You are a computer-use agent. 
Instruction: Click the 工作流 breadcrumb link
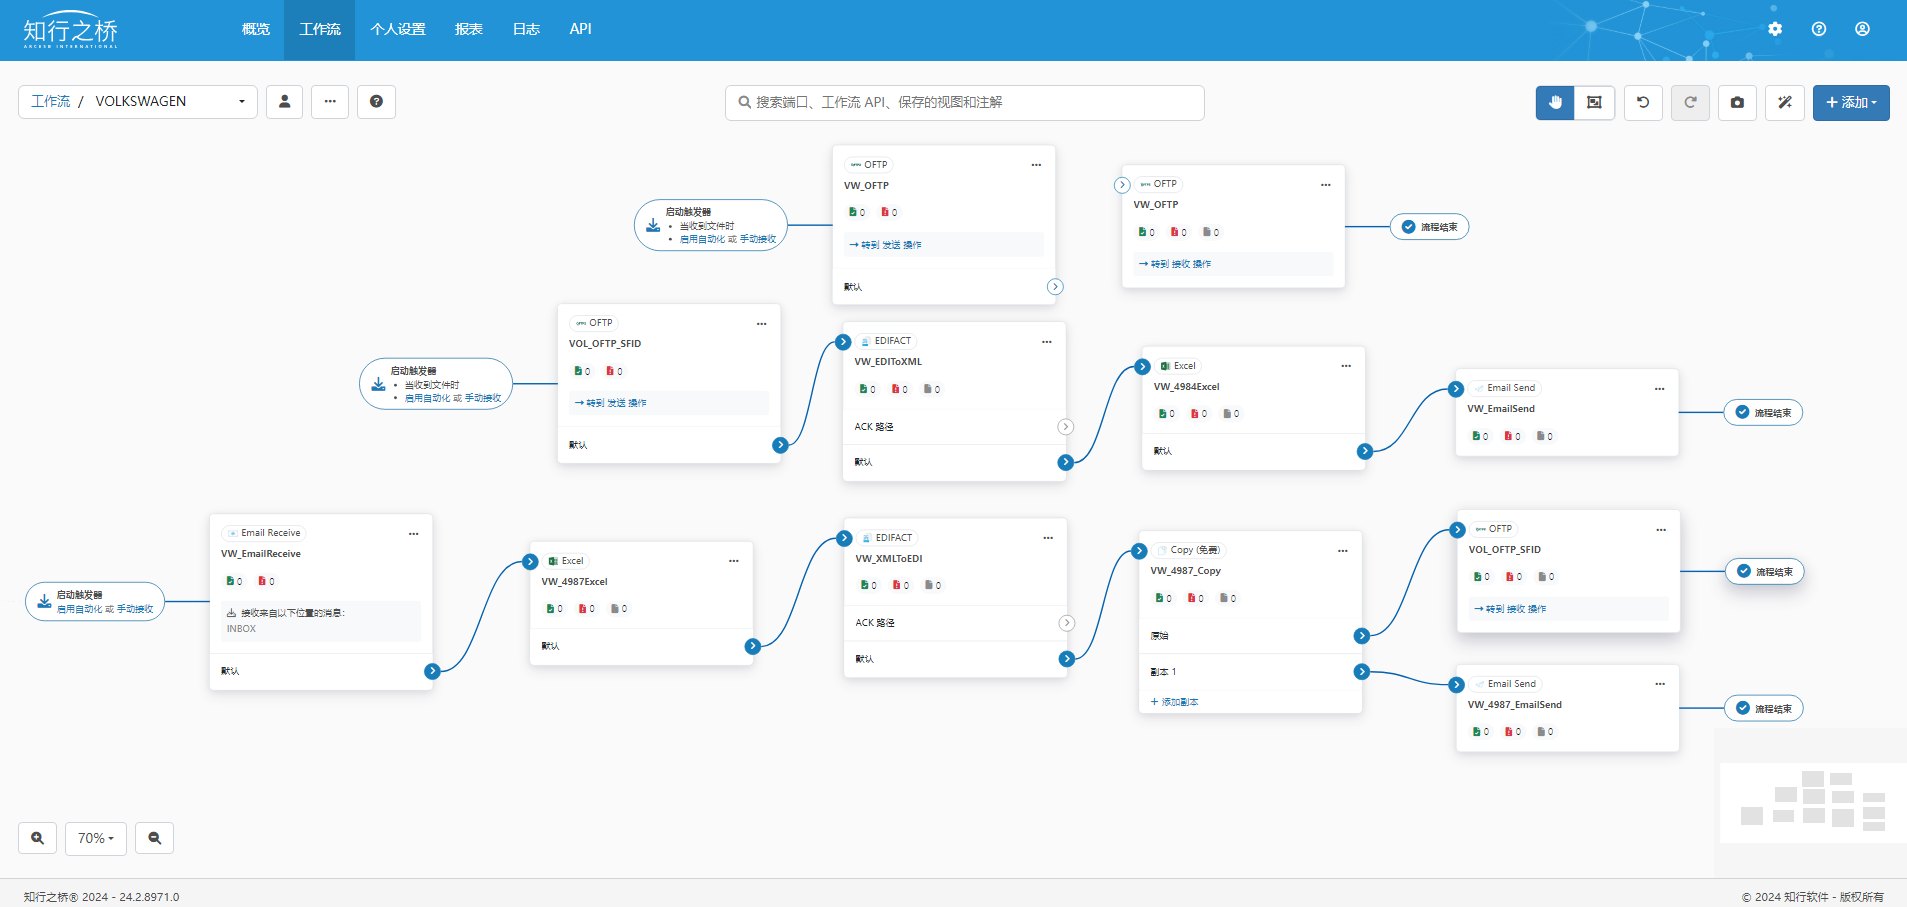[x=51, y=101]
